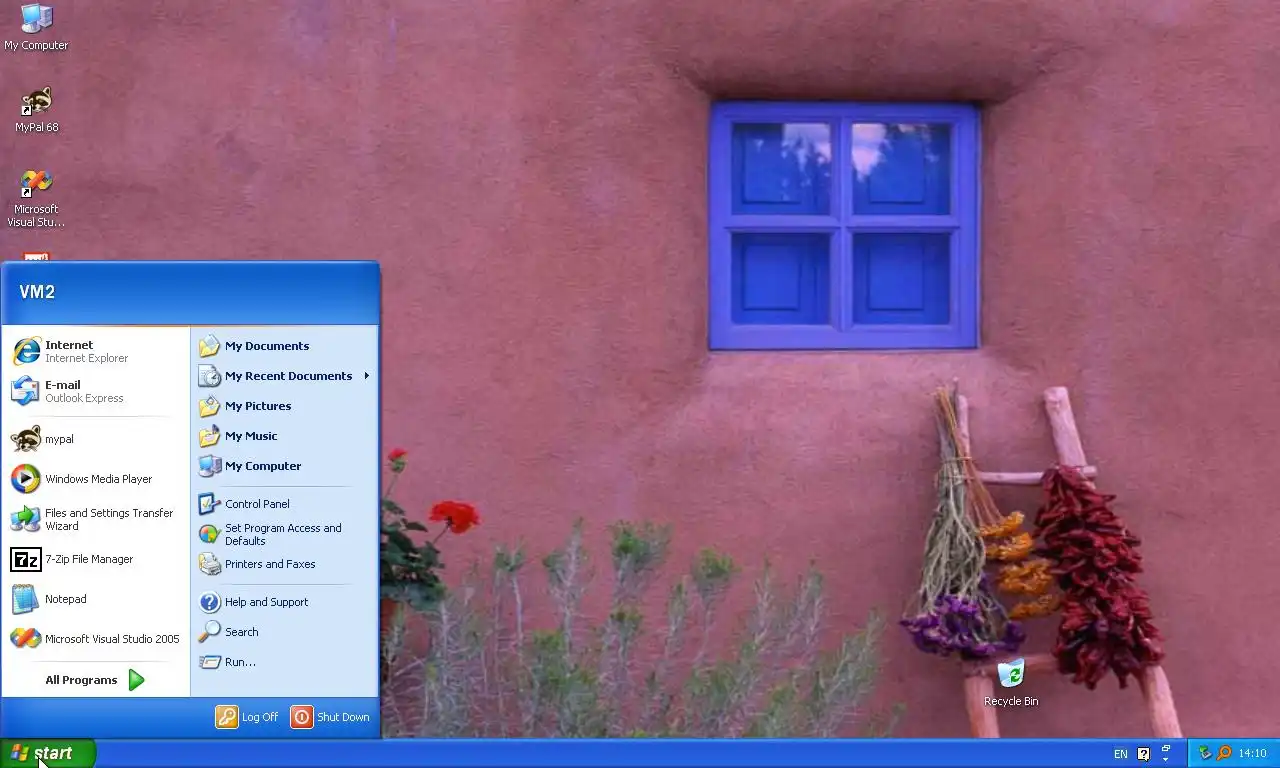1280x768 pixels.
Task: Open the My Computer desktop icon
Action: (x=36, y=27)
